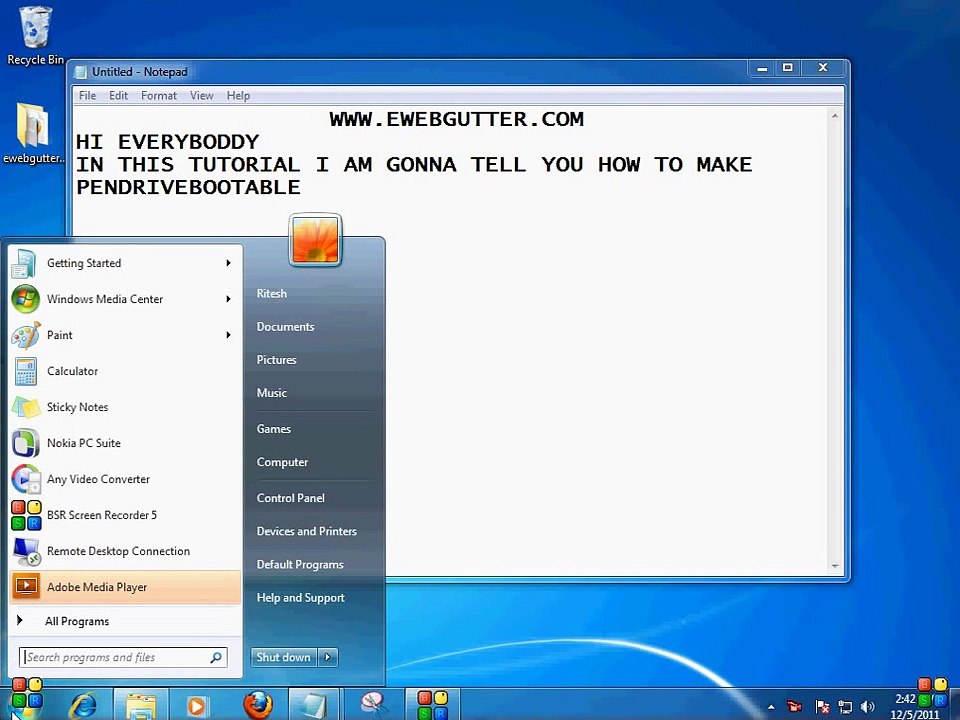Open Notepad Help menu
960x720 pixels.
238,96
